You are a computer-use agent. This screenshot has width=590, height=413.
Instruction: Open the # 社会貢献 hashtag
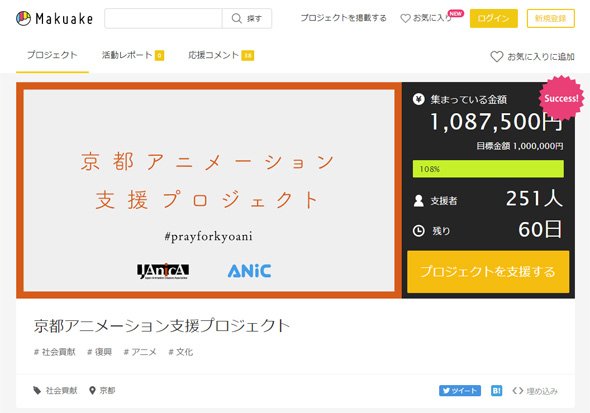click(x=55, y=352)
